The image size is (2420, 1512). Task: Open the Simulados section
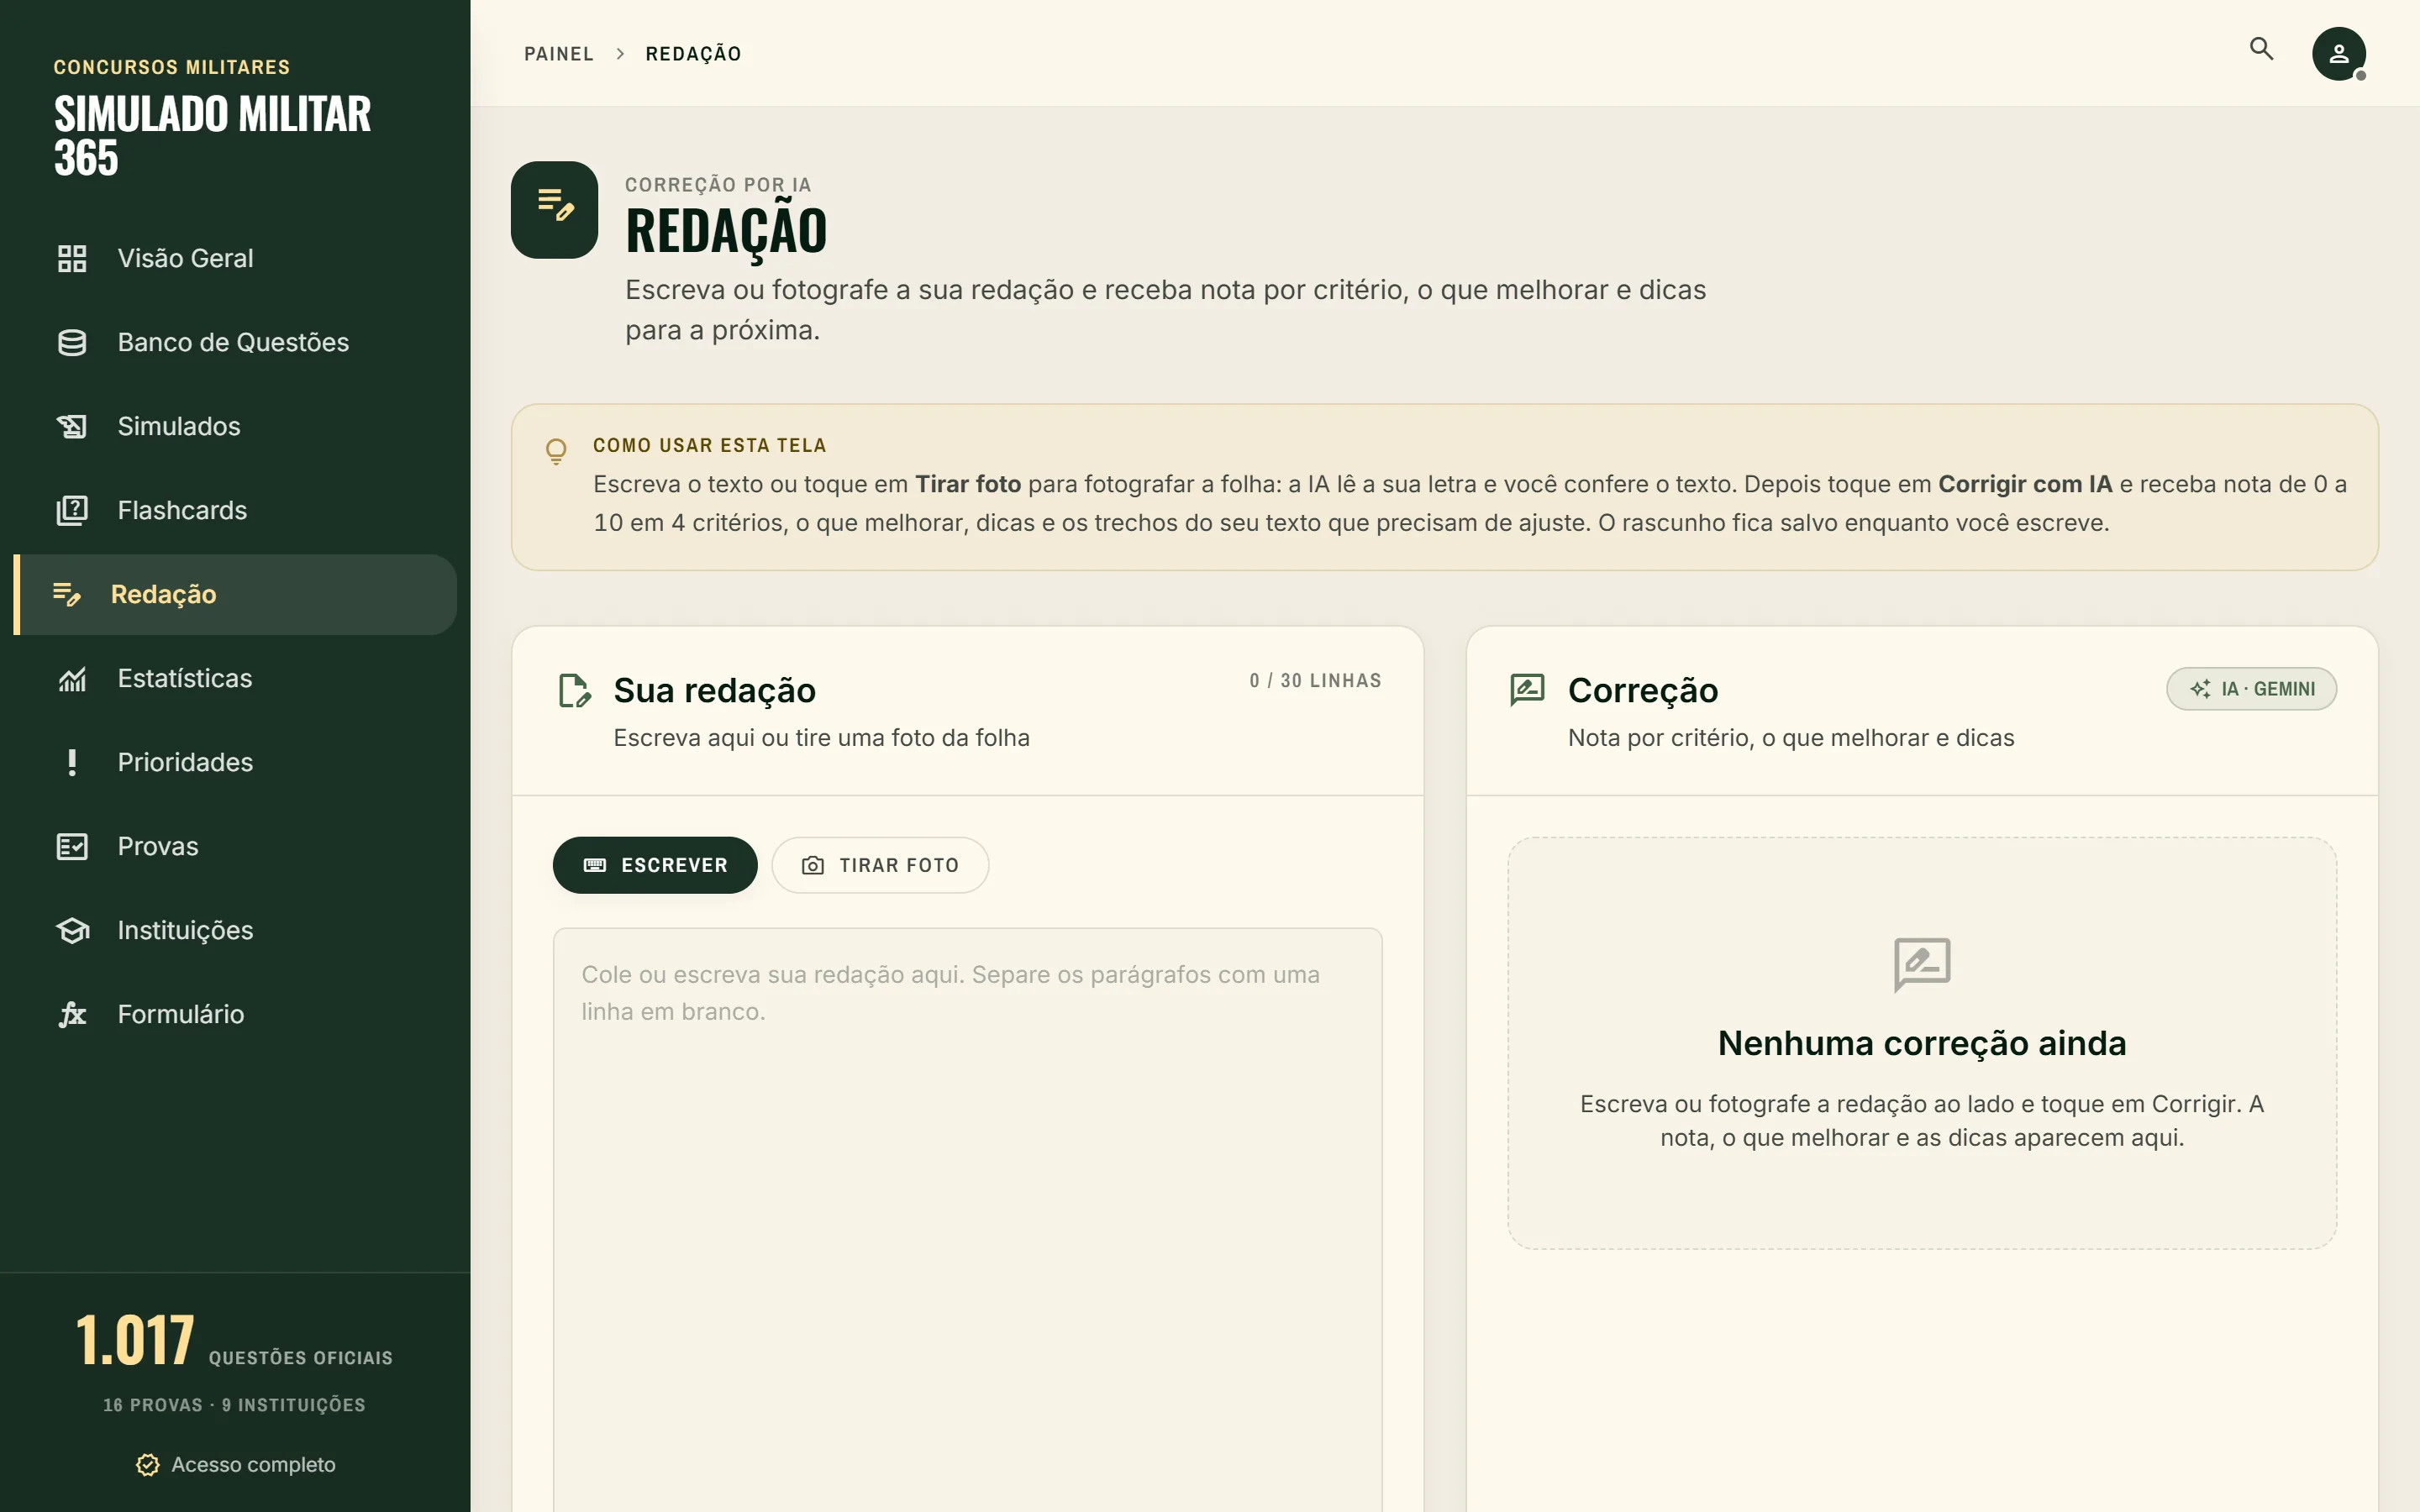[235, 426]
